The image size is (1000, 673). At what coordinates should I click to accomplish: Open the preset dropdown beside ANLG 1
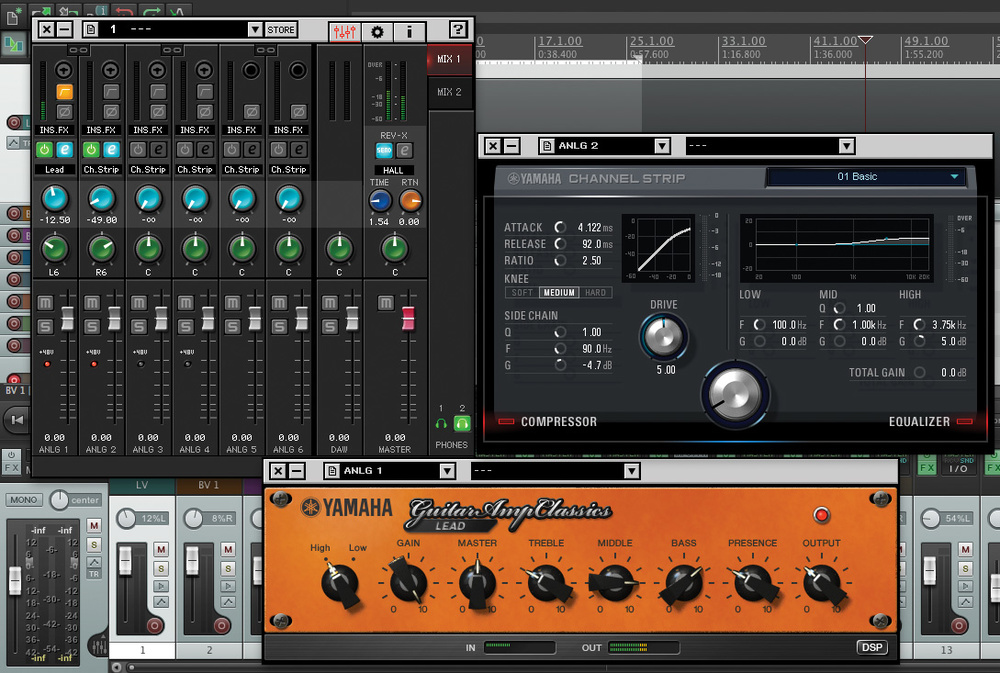(631, 471)
